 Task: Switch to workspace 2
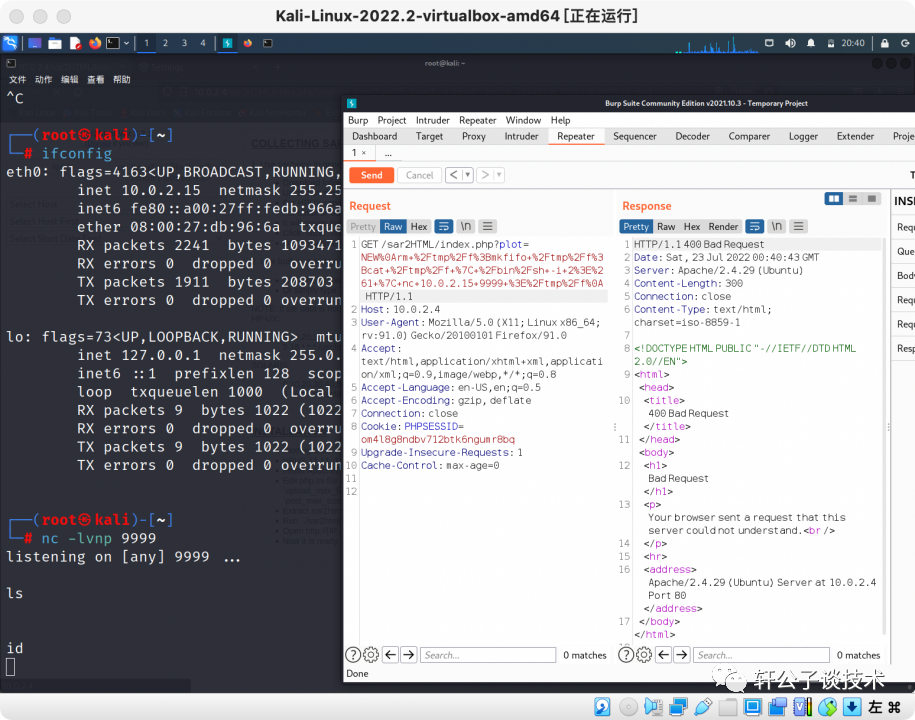click(x=165, y=43)
